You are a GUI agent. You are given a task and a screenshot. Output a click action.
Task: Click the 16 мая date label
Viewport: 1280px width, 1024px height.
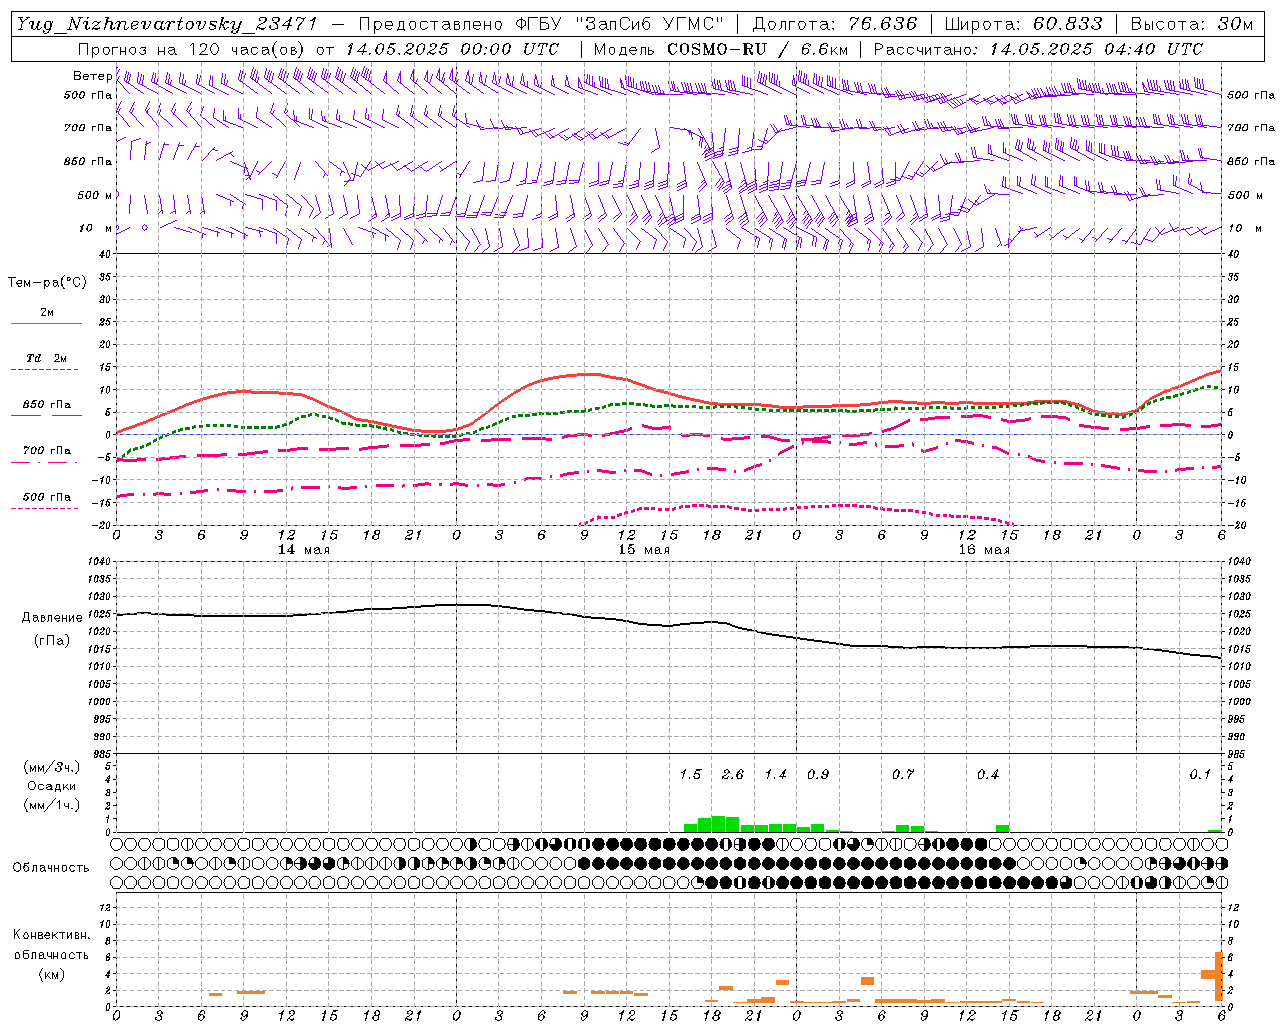tap(984, 550)
